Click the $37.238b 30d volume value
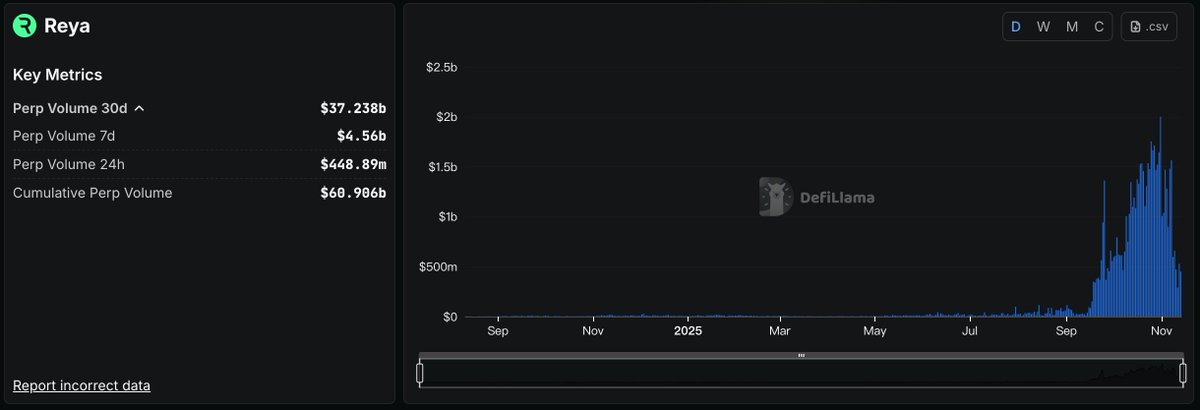 pos(353,108)
